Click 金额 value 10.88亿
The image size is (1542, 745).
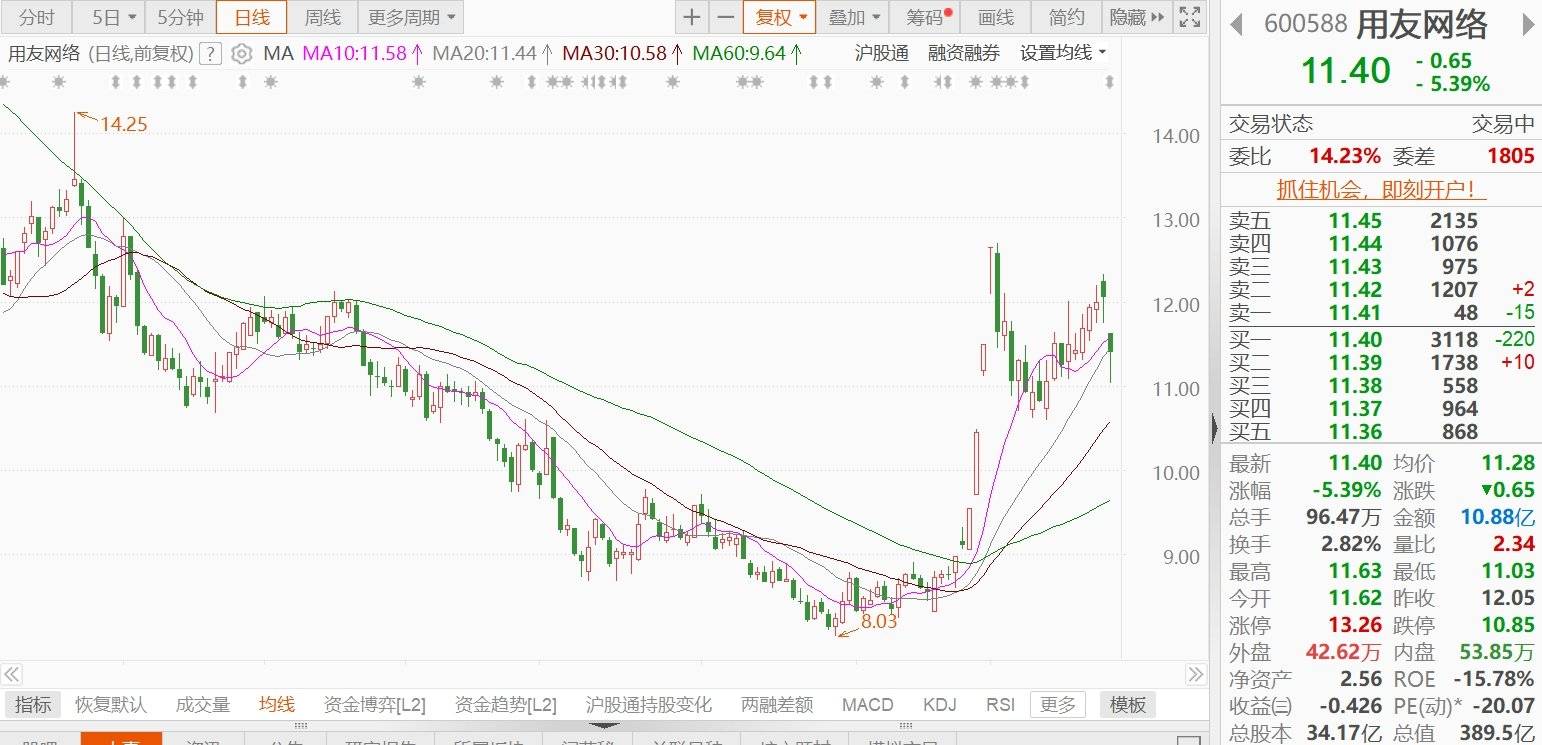tap(1496, 518)
